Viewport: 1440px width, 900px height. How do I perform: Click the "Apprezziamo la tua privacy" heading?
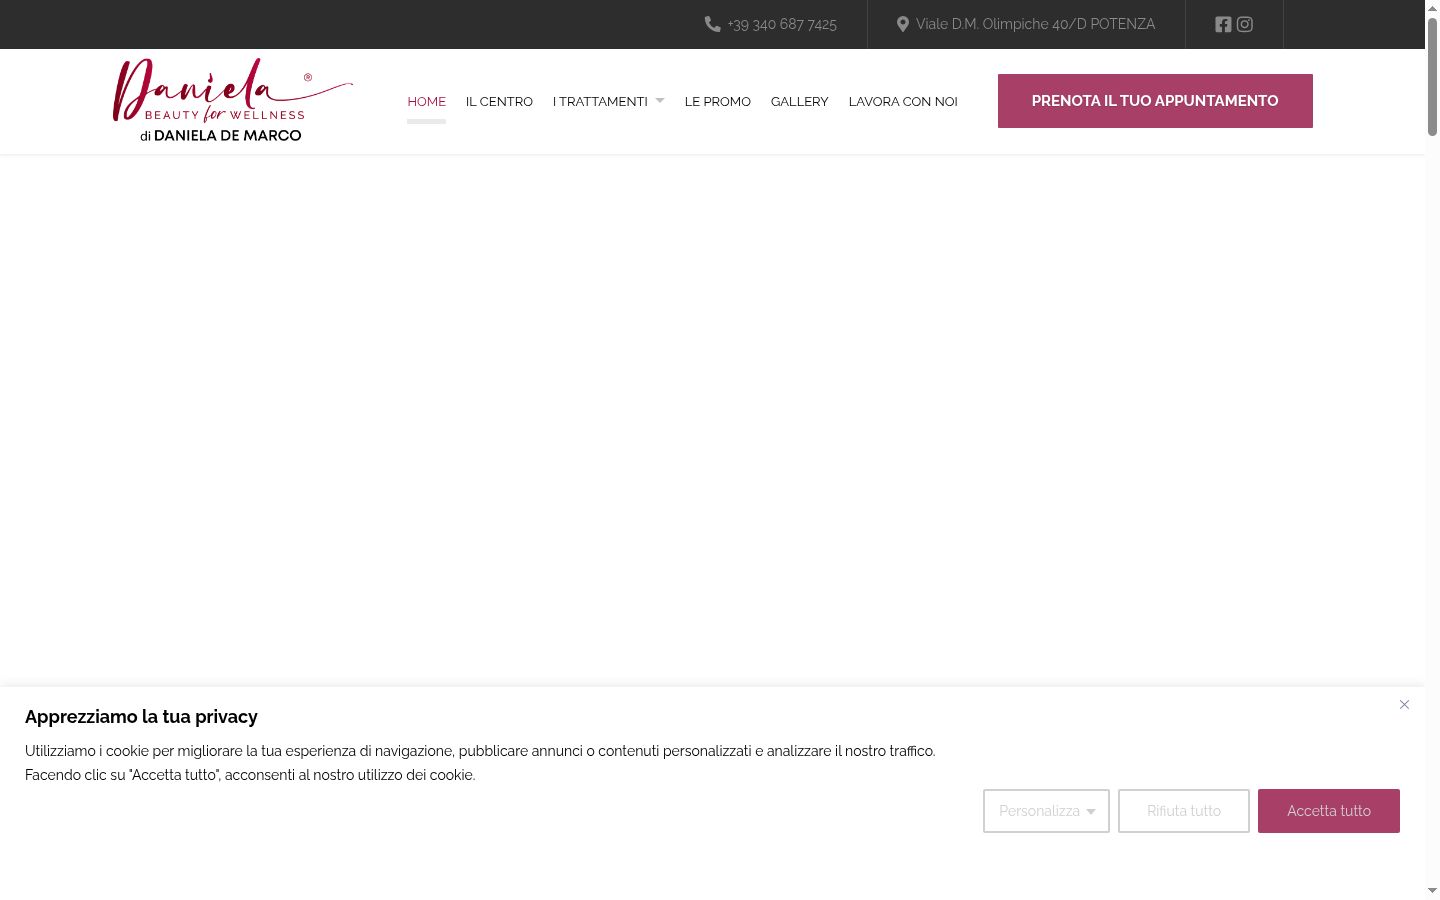141,717
